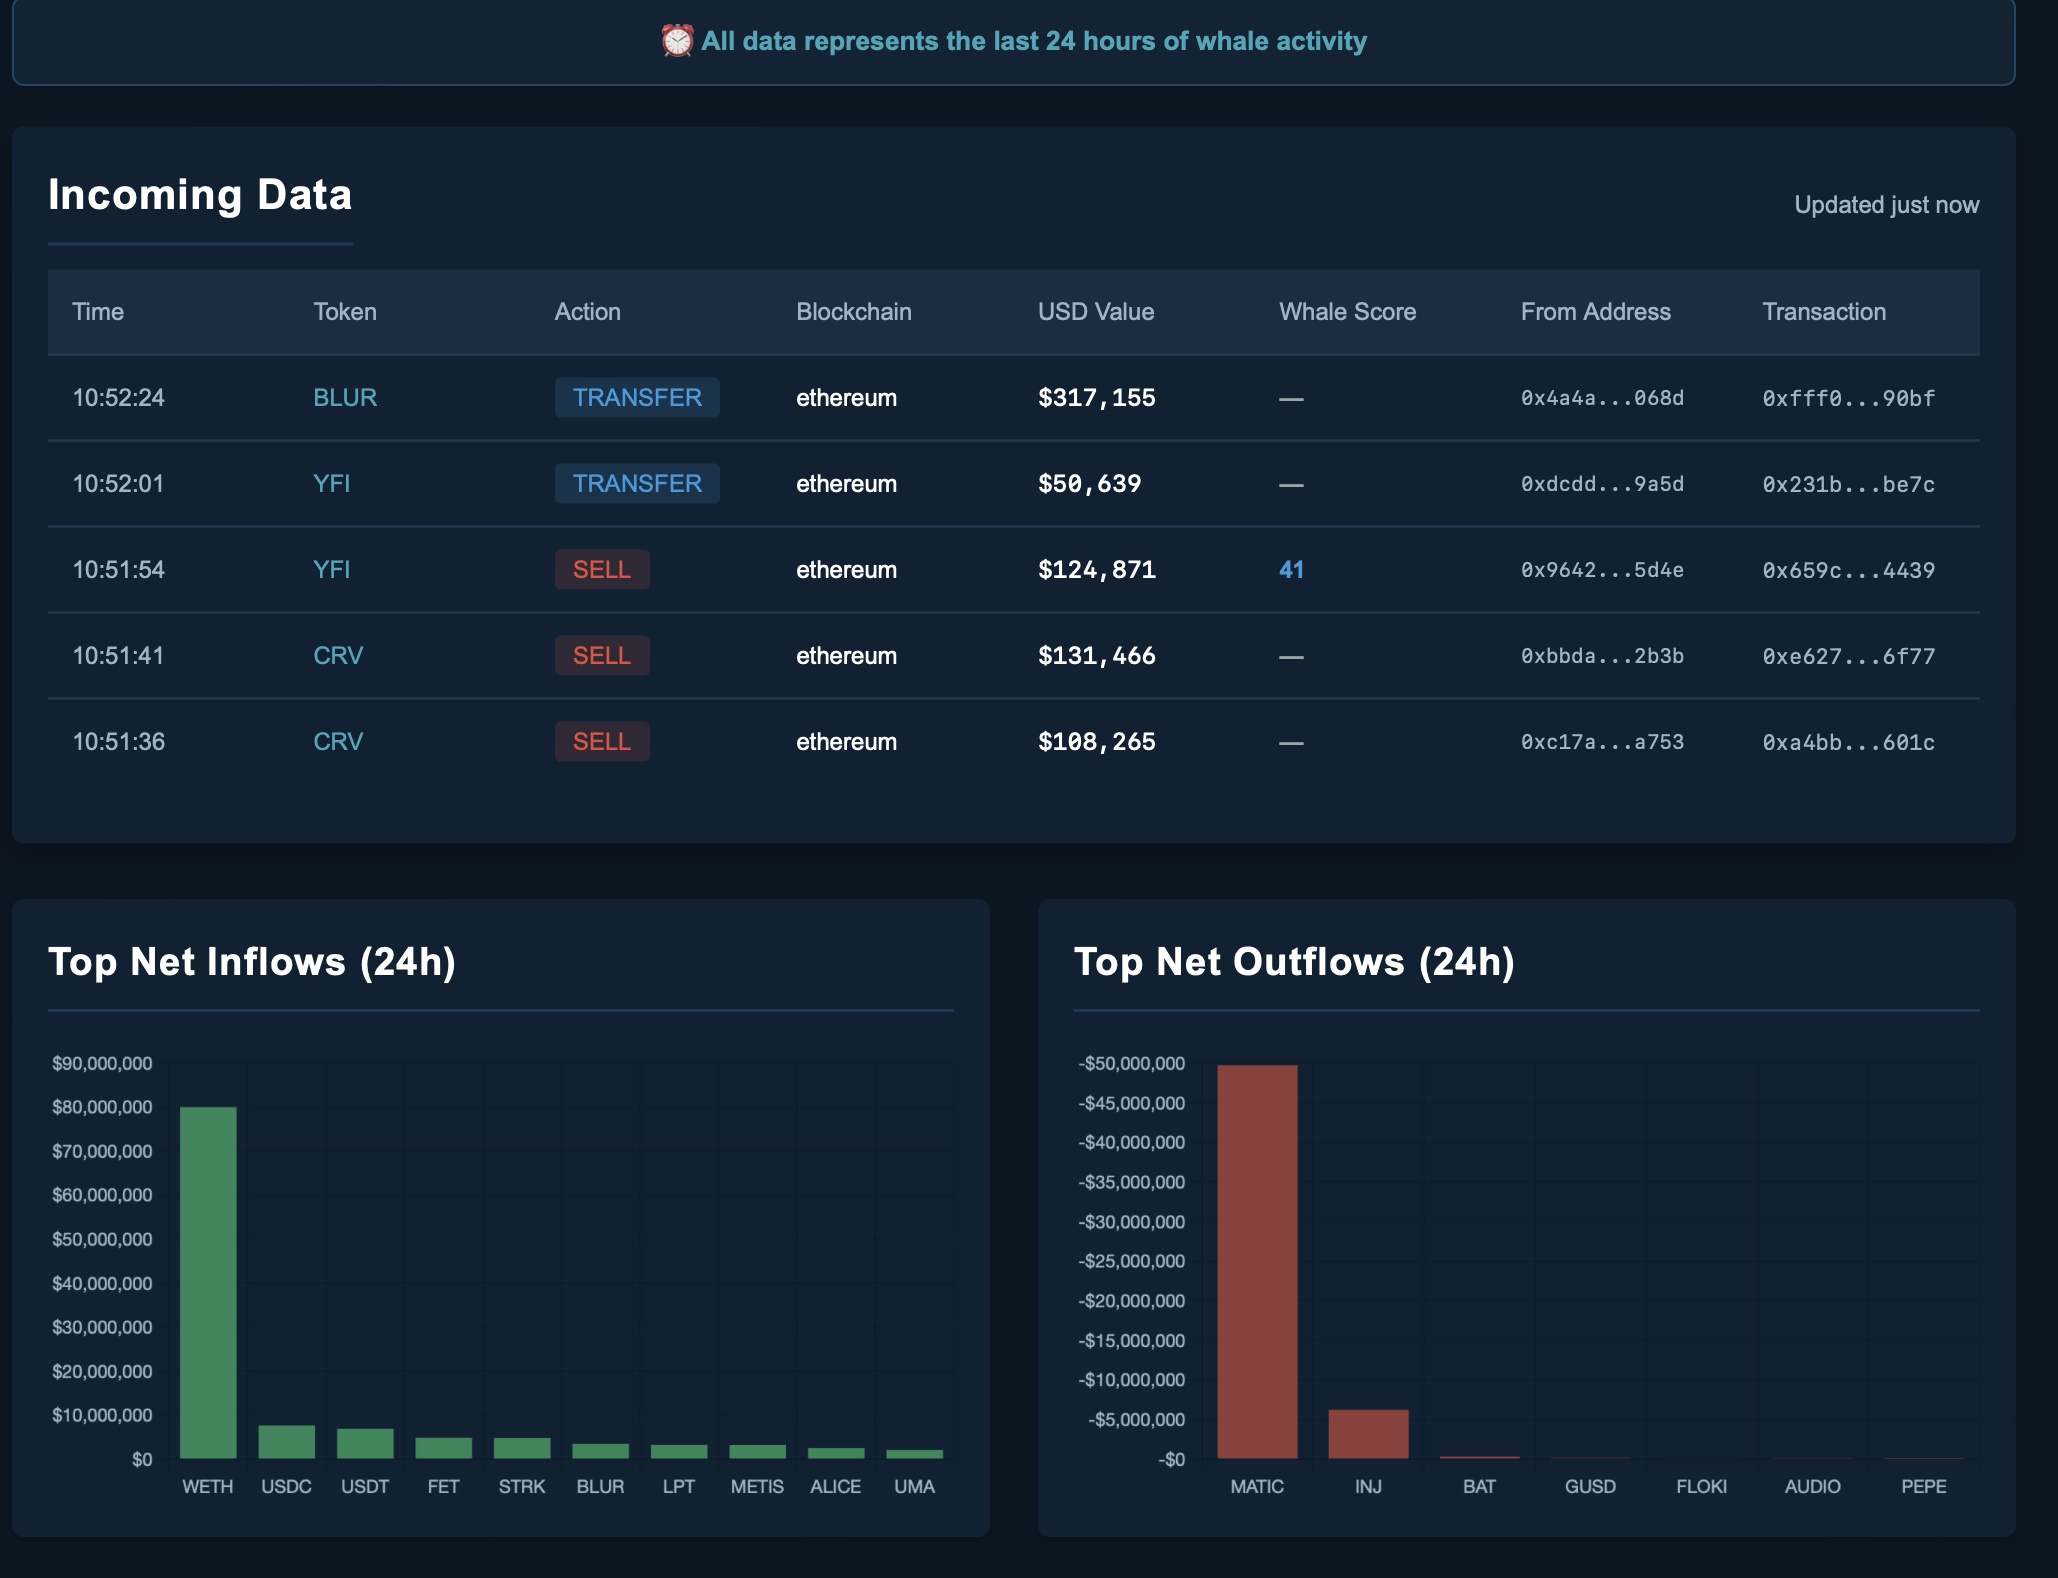The width and height of the screenshot is (2058, 1578).
Task: Click the SELL badge on the CRV row
Action: [x=602, y=655]
